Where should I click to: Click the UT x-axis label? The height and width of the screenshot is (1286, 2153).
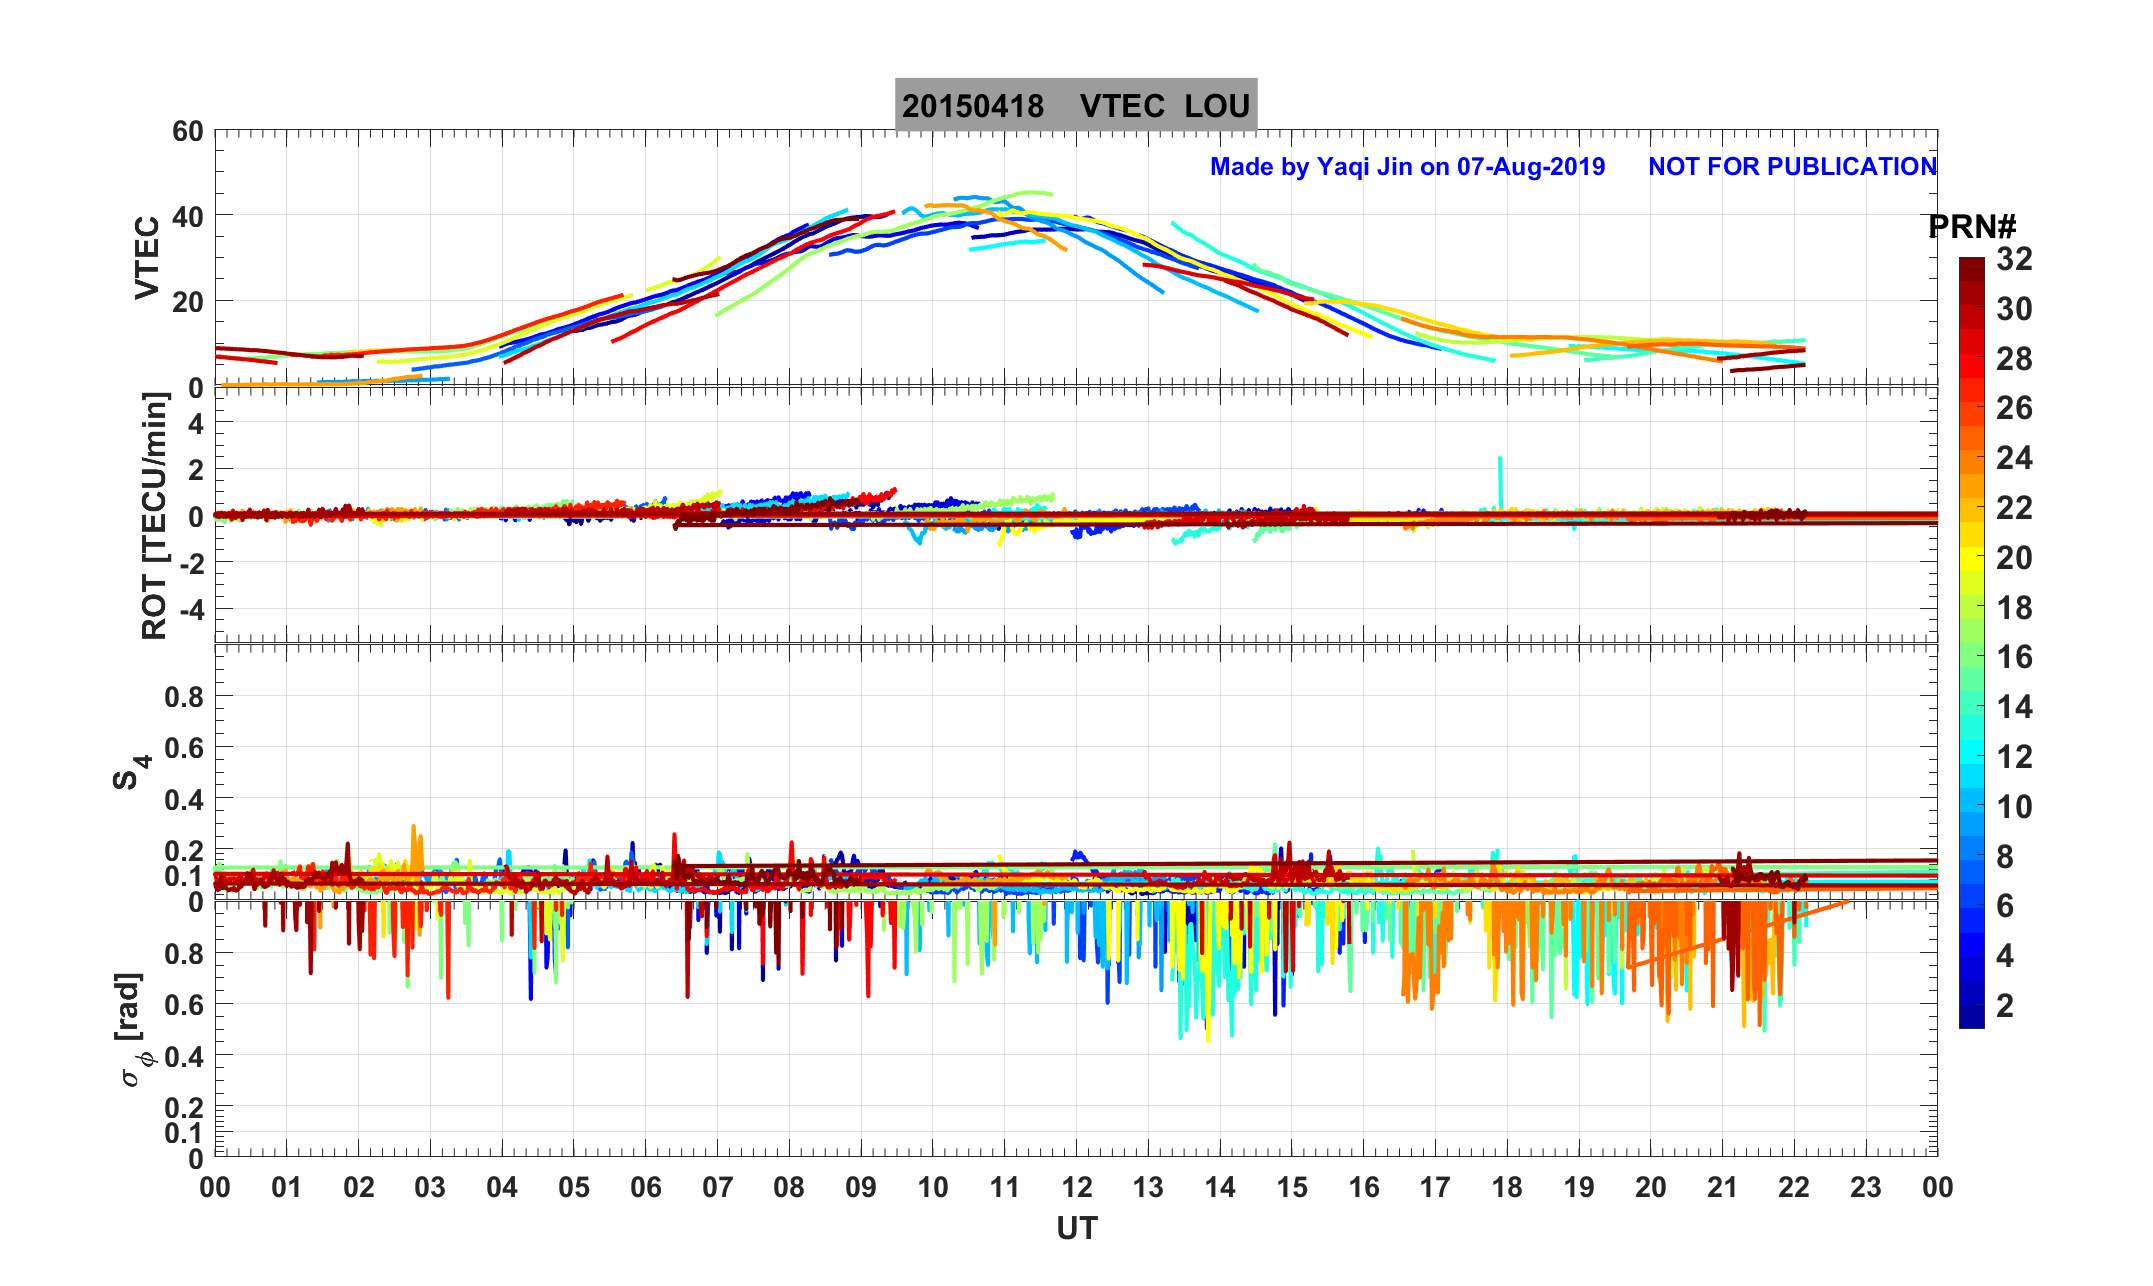click(x=1076, y=1229)
